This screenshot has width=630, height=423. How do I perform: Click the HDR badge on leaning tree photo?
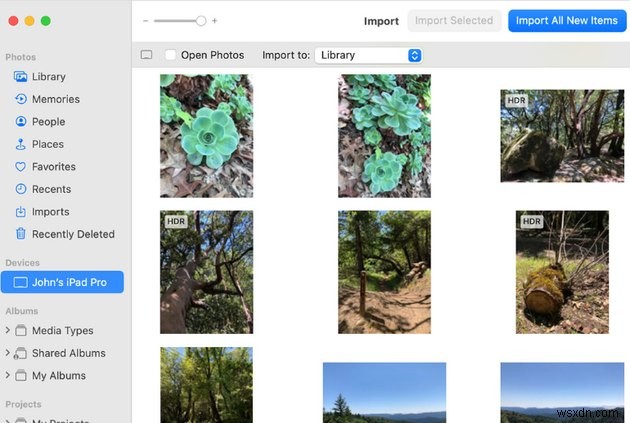coord(176,221)
